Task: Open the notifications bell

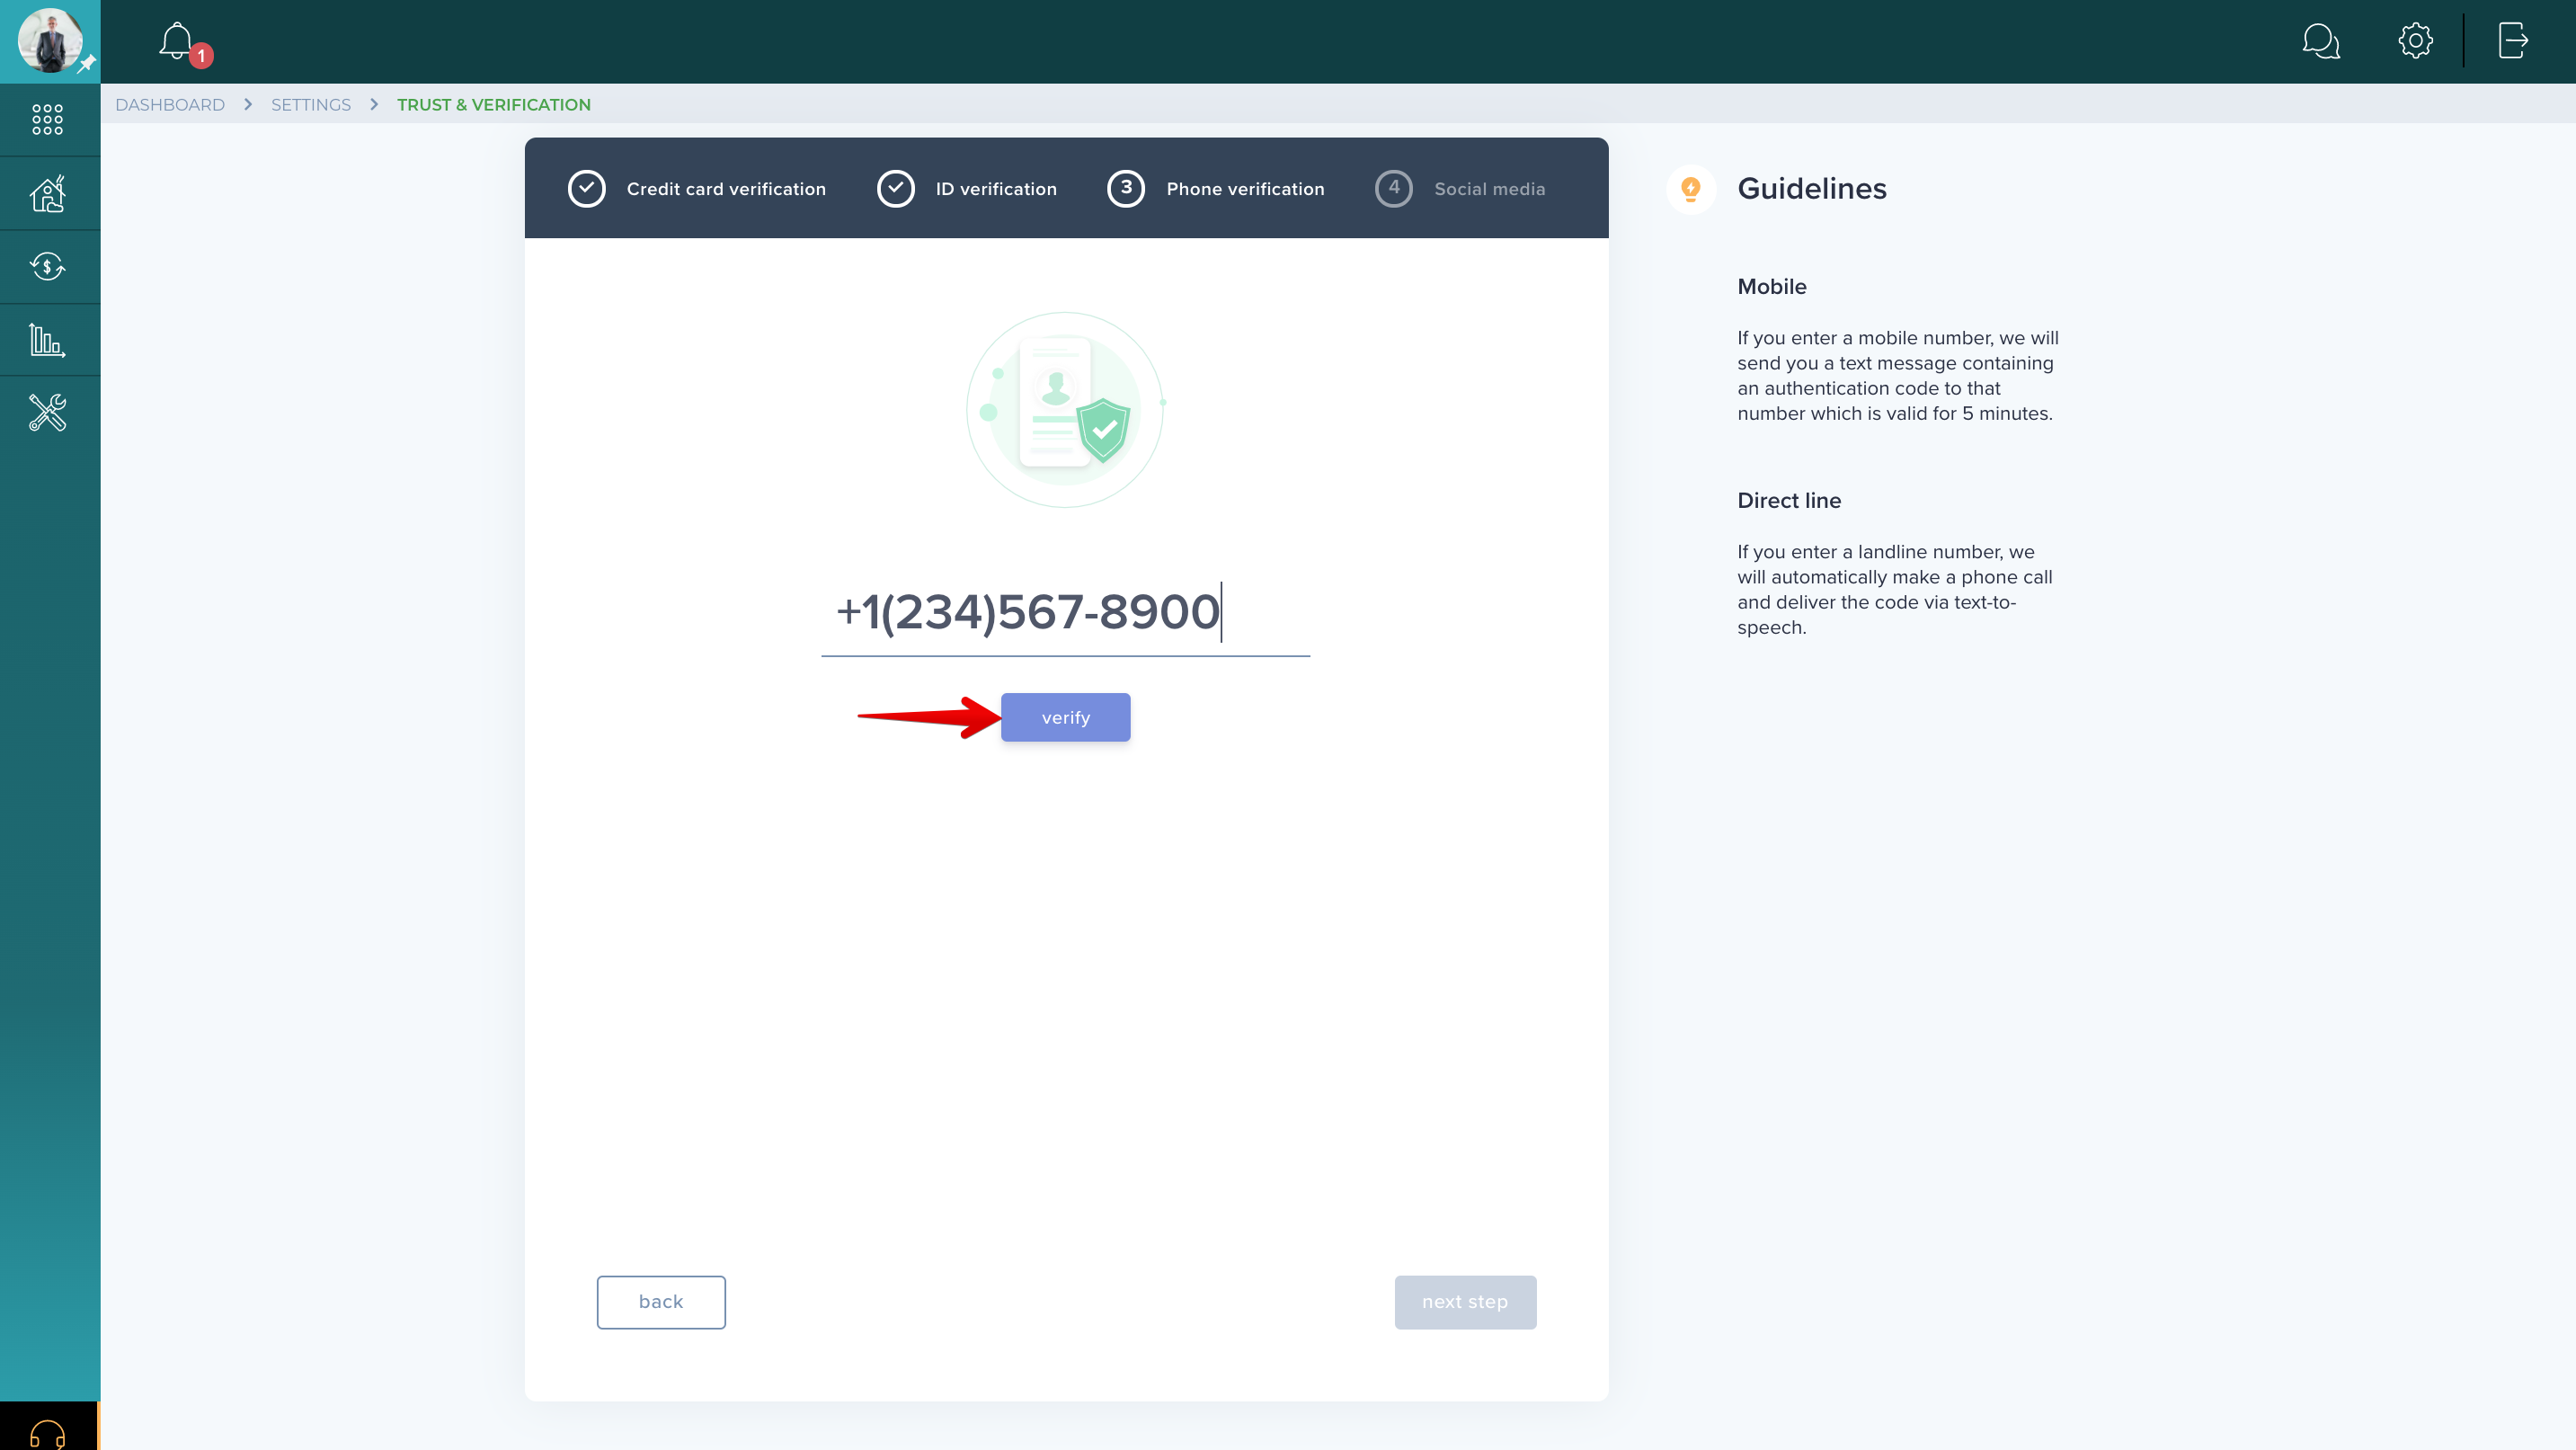Action: click(176, 41)
